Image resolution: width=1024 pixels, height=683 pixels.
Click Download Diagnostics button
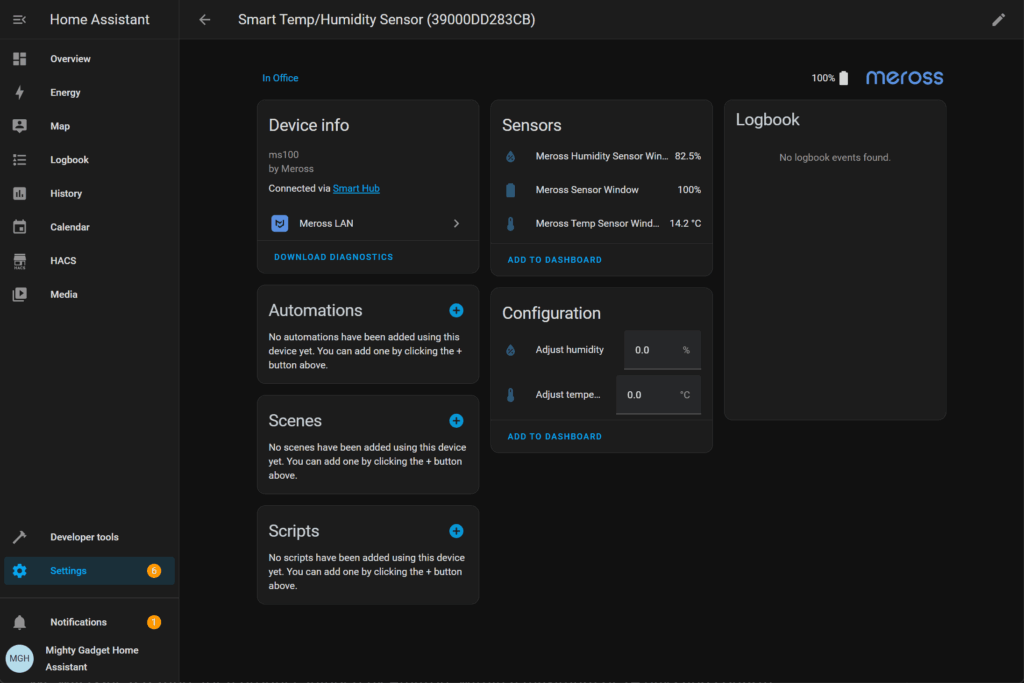(x=333, y=257)
